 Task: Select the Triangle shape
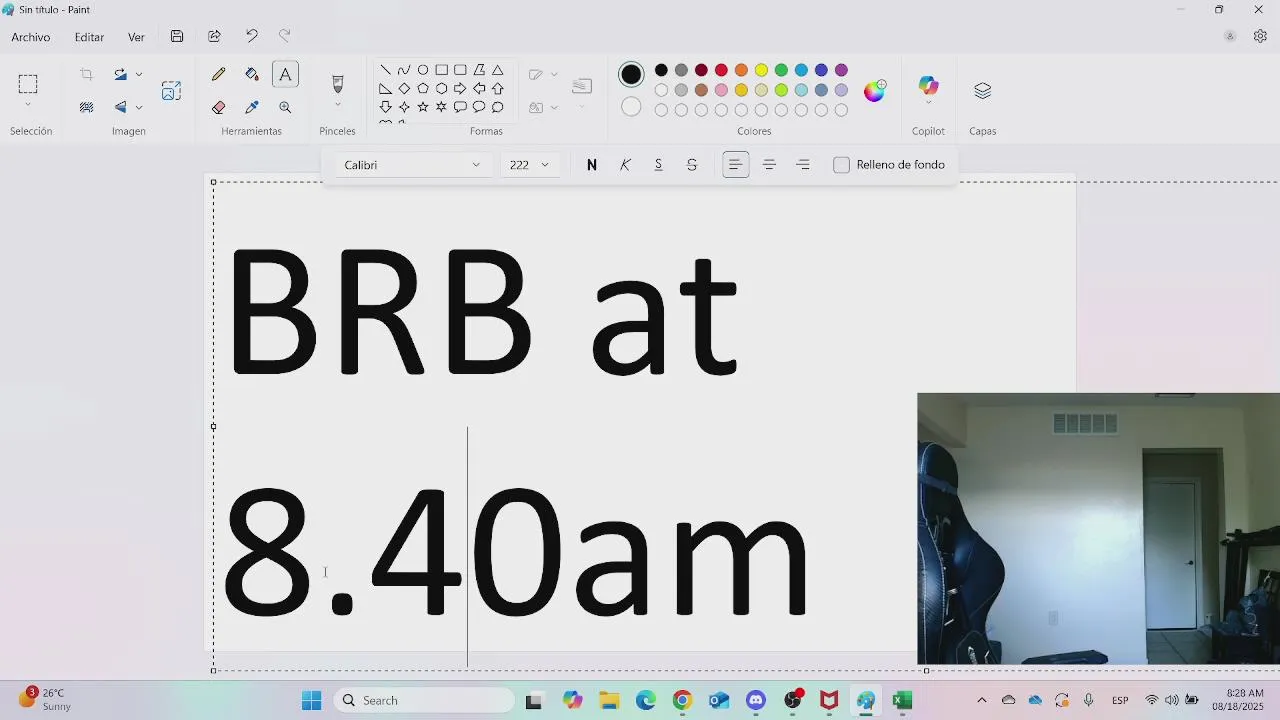click(x=497, y=70)
